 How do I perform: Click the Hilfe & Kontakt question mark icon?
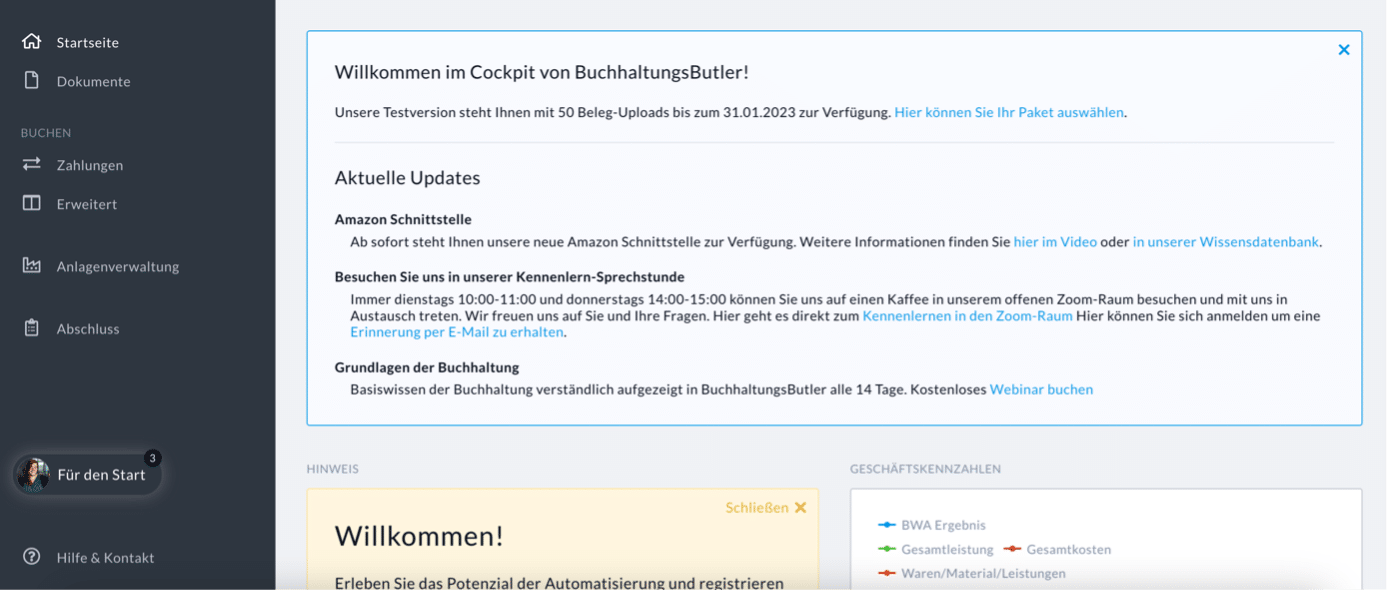tap(32, 557)
